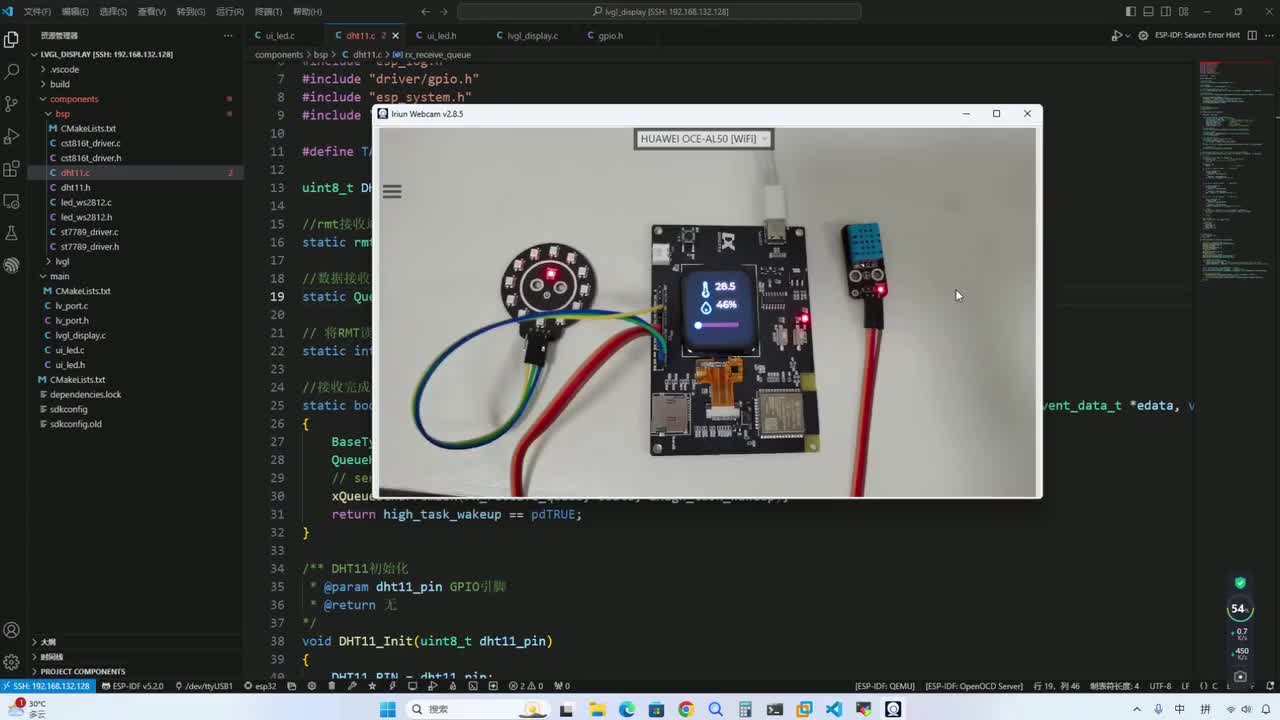Click the Iriun Webcam hamburger menu
Image resolution: width=1280 pixels, height=720 pixels.
click(x=392, y=191)
